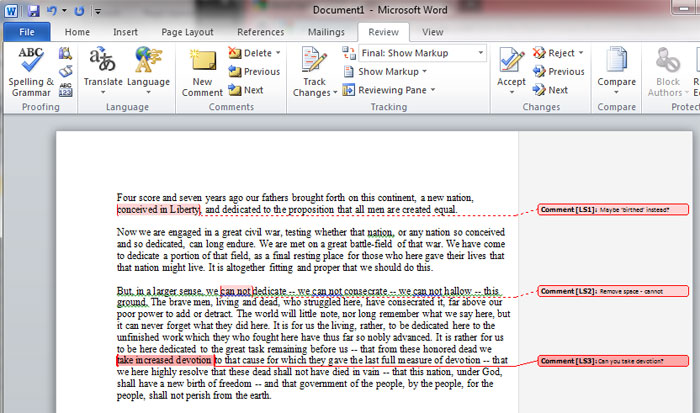This screenshot has width=700, height=413.
Task: Open comment LS2 'Remove space' balloon
Action: coord(613,291)
